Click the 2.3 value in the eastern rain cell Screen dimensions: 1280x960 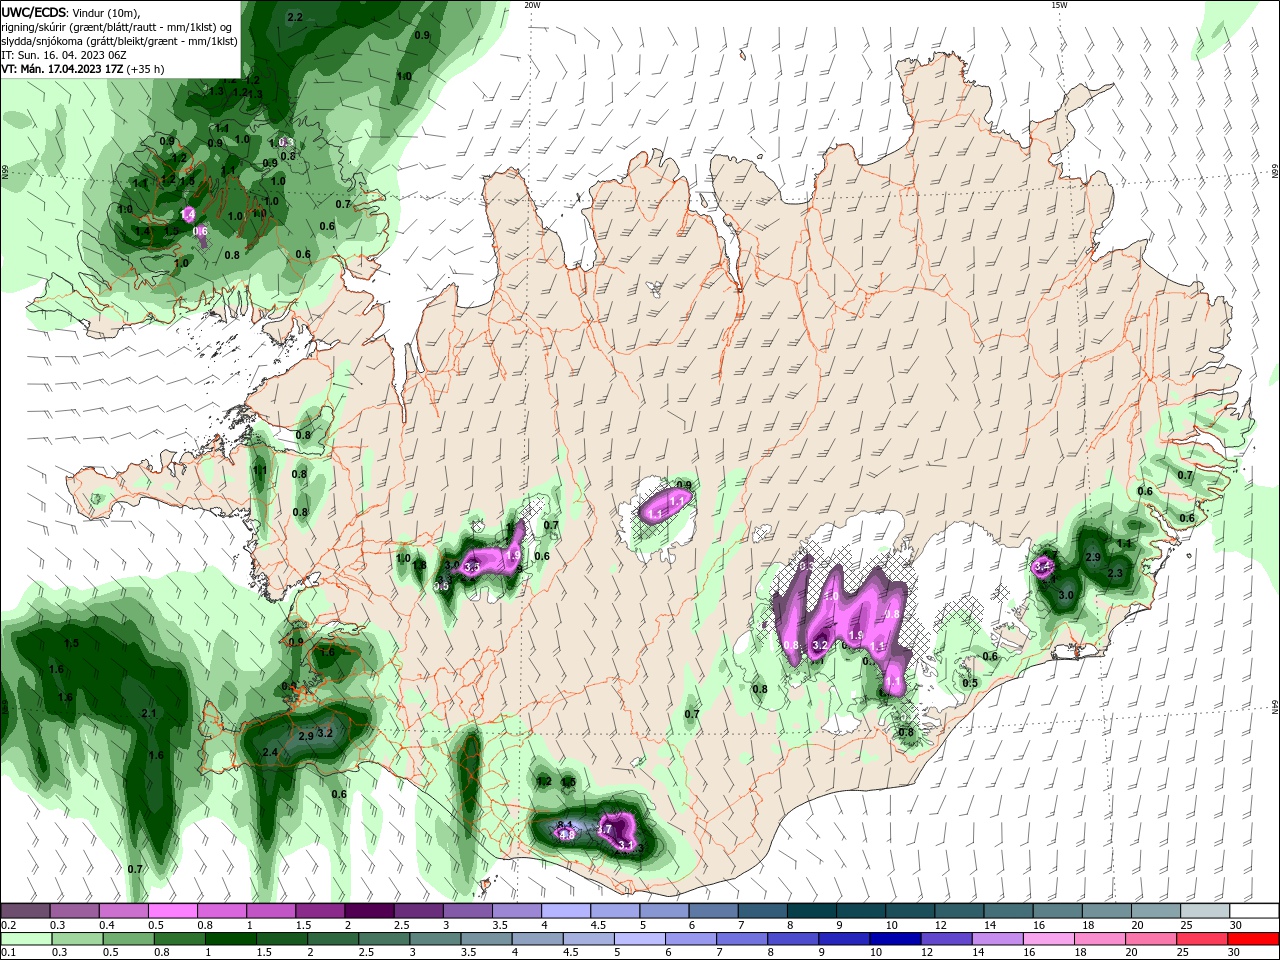(x=1116, y=573)
